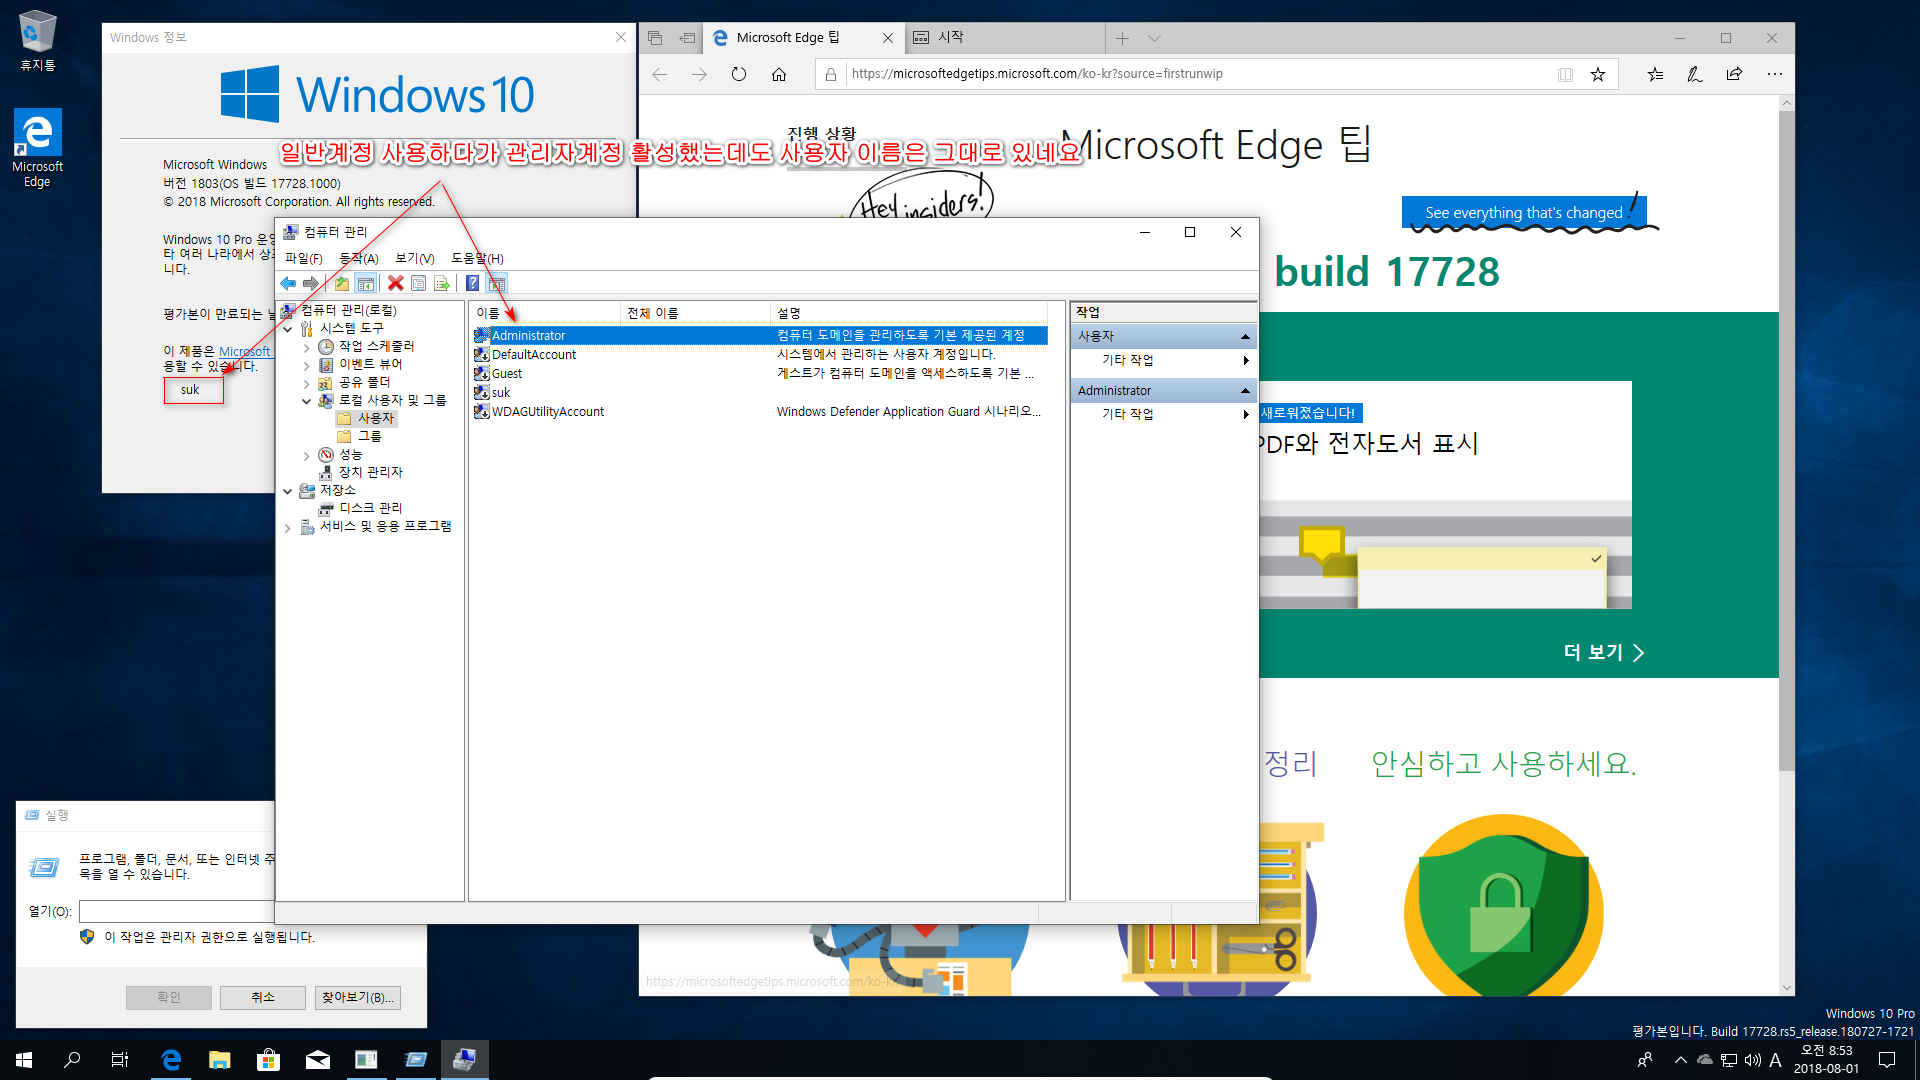This screenshot has width=1920, height=1080.
Task: Go to Home page in Edge
Action: coord(779,74)
